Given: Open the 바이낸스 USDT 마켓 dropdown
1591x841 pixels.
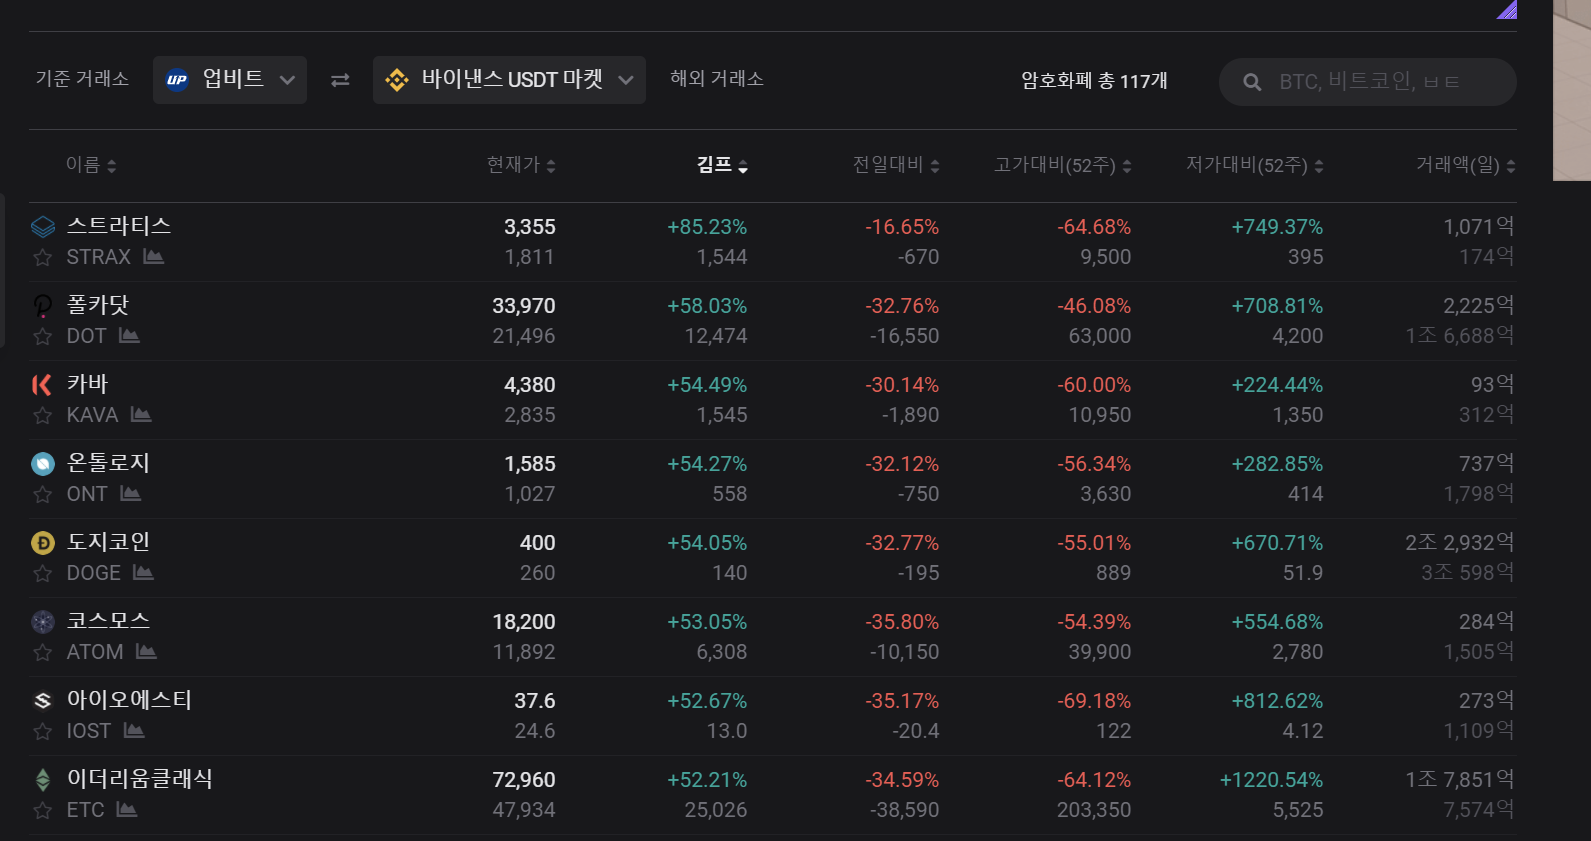Looking at the screenshot, I should (509, 80).
